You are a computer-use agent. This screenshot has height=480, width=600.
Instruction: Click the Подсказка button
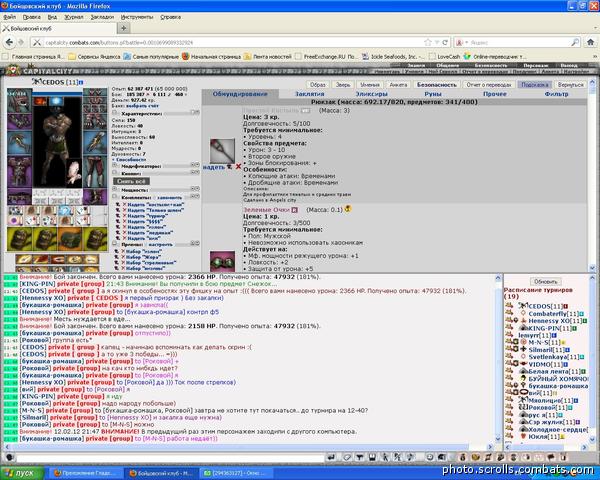click(x=535, y=85)
